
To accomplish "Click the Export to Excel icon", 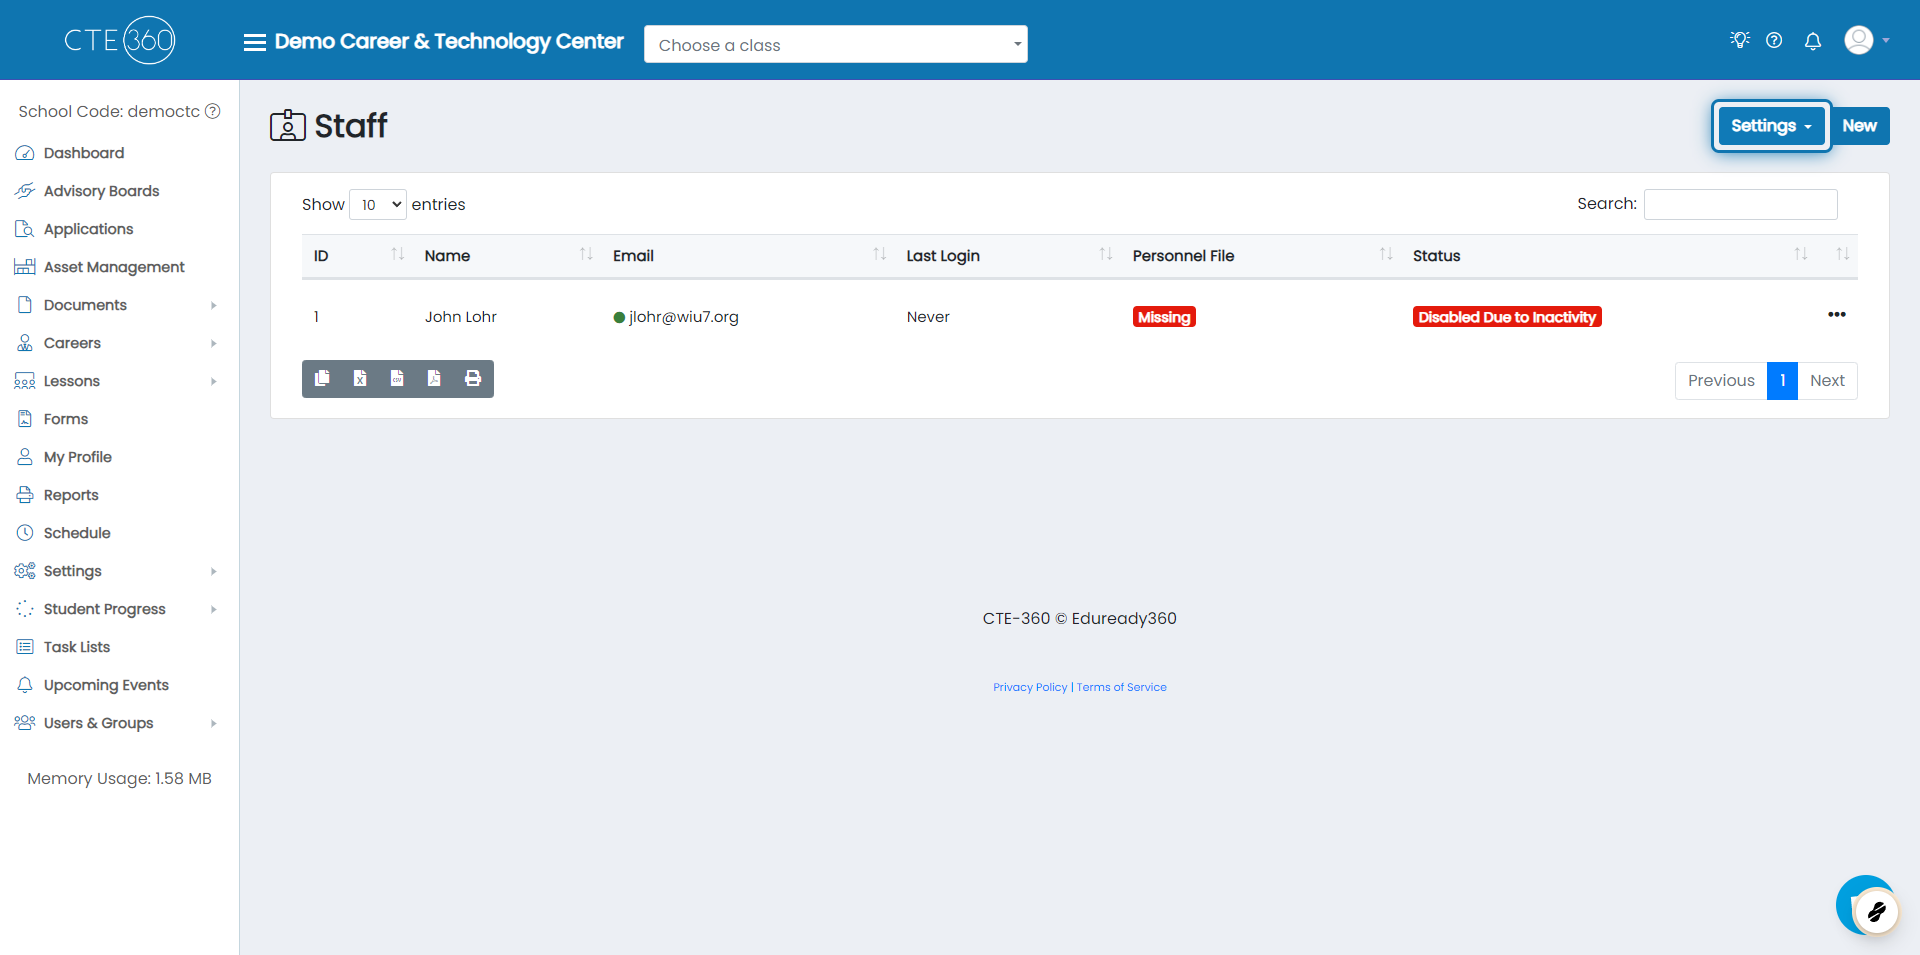I will click(360, 379).
